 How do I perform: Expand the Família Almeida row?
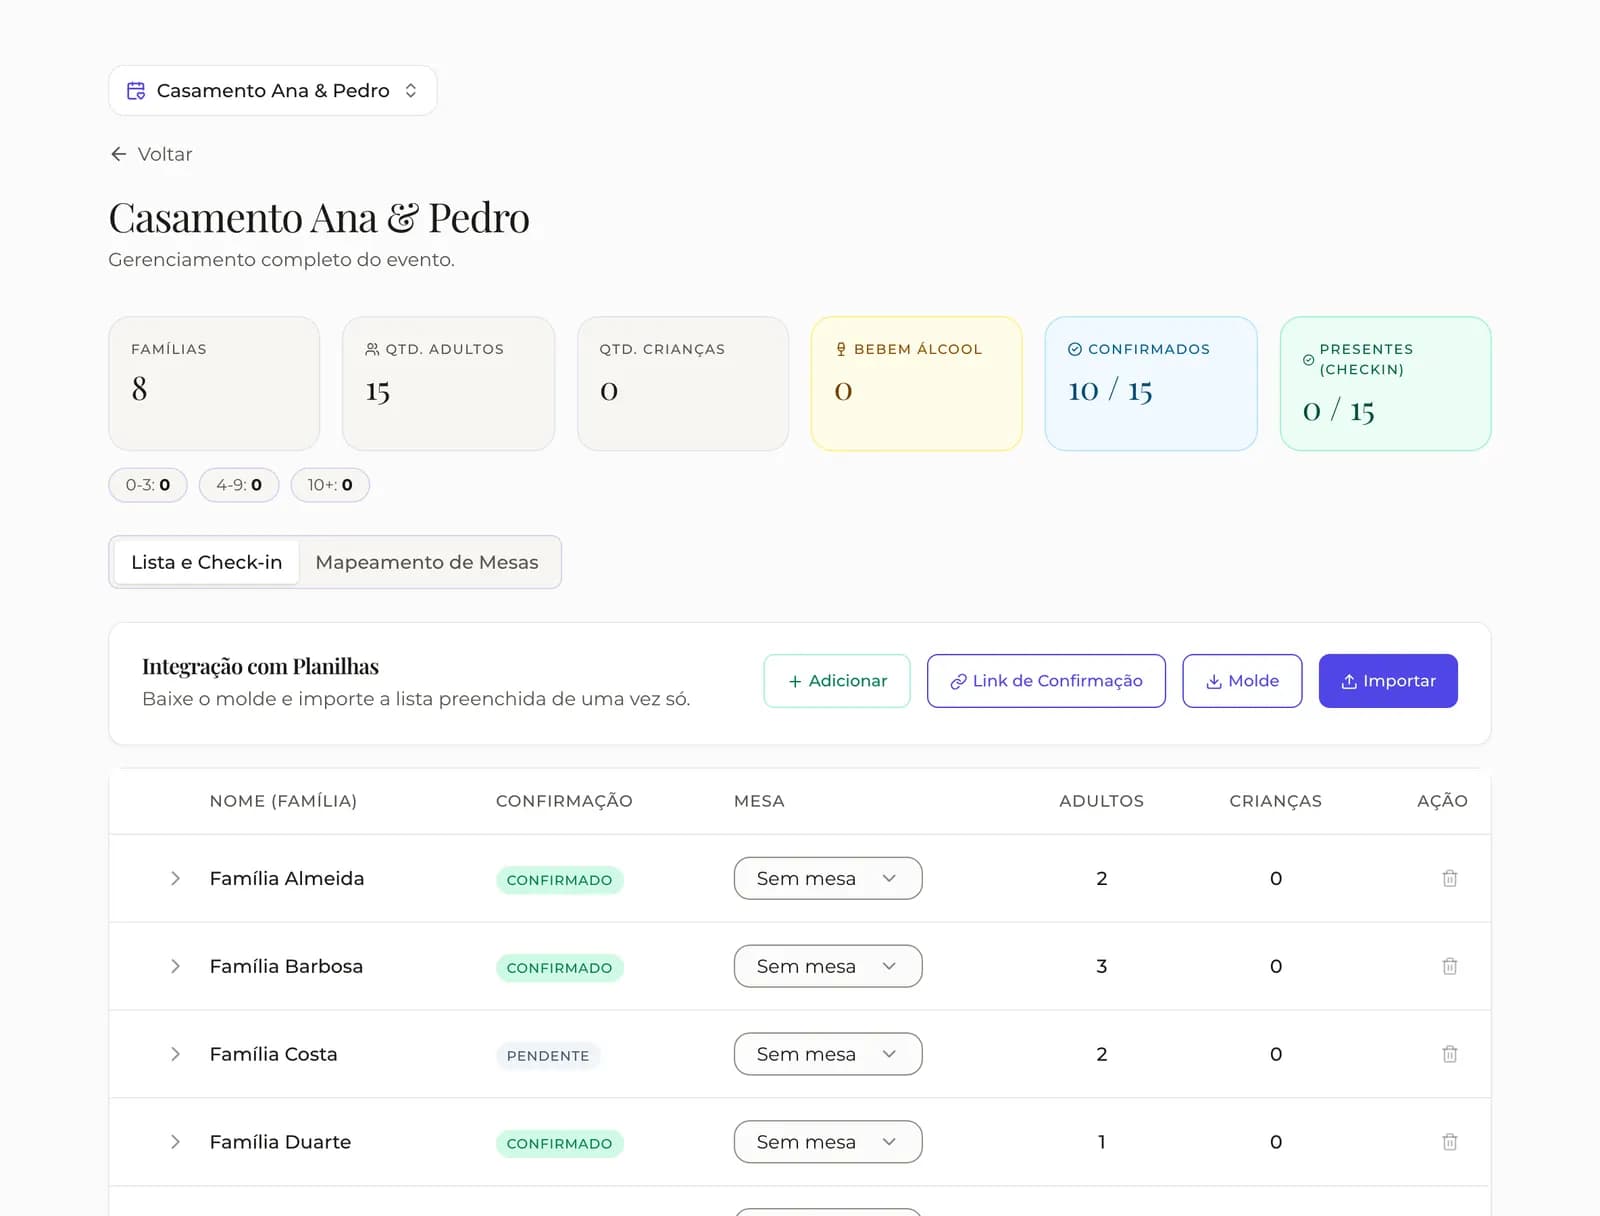coord(175,878)
